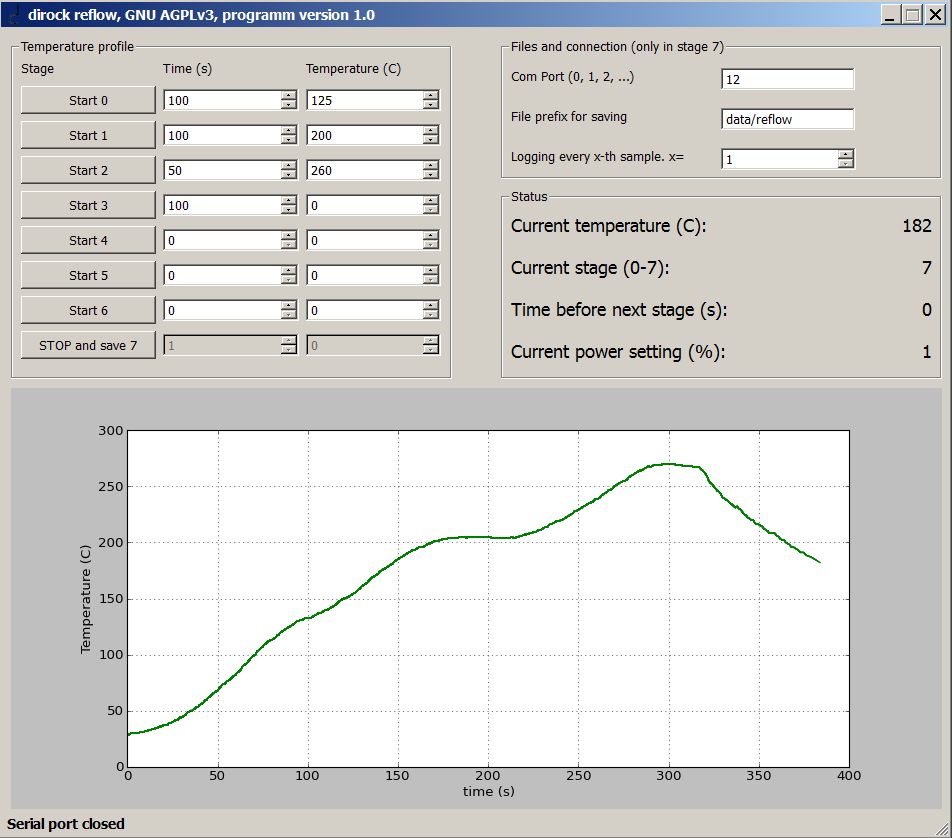Click the Current stage value 7
Viewport: 952px width, 838px height.
point(926,268)
